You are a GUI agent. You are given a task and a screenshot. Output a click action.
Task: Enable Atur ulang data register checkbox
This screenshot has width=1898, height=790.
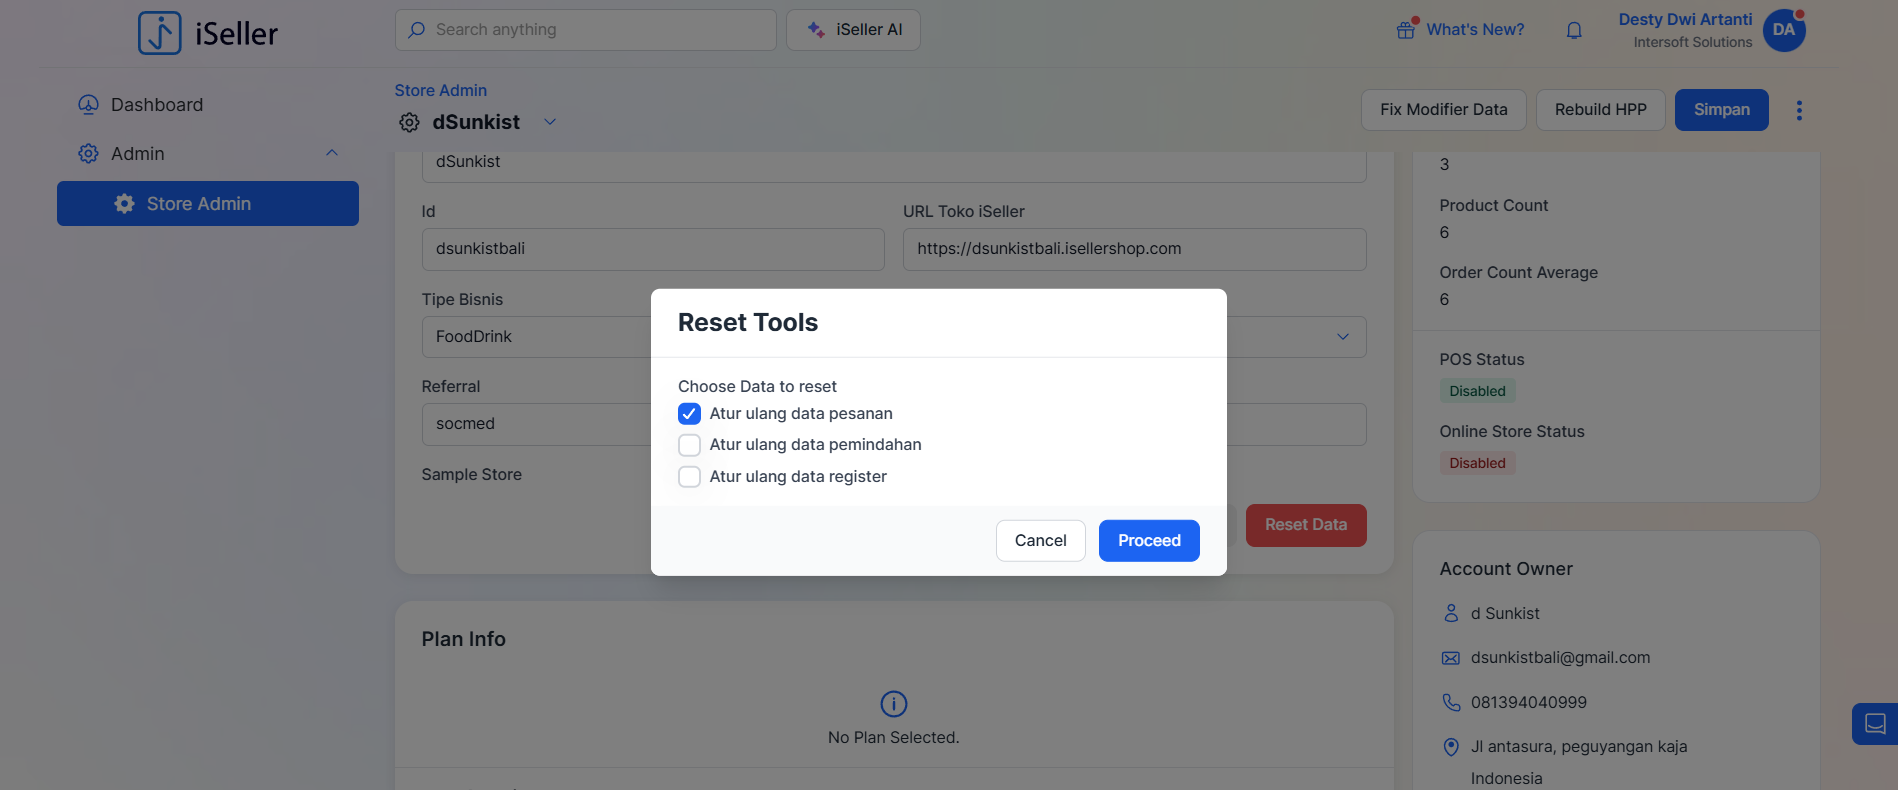[689, 477]
